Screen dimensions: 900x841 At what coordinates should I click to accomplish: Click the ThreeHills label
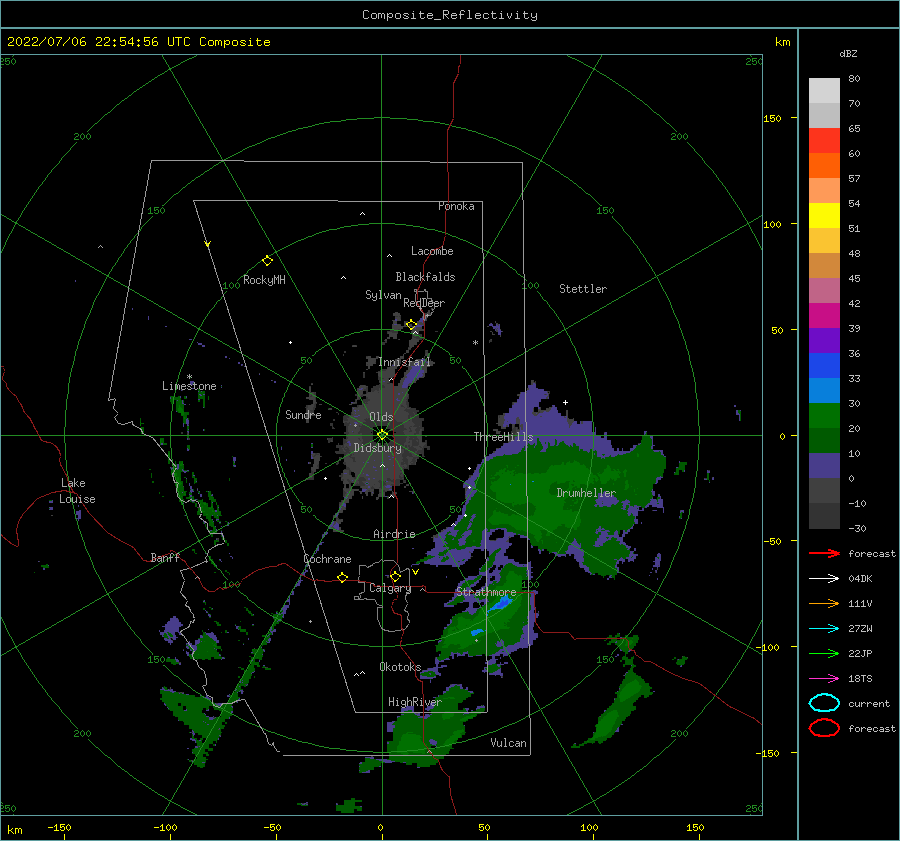coord(503,437)
